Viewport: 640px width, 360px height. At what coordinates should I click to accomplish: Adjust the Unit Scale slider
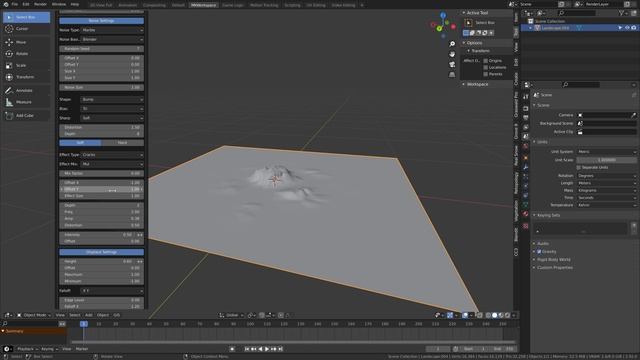tap(607, 160)
